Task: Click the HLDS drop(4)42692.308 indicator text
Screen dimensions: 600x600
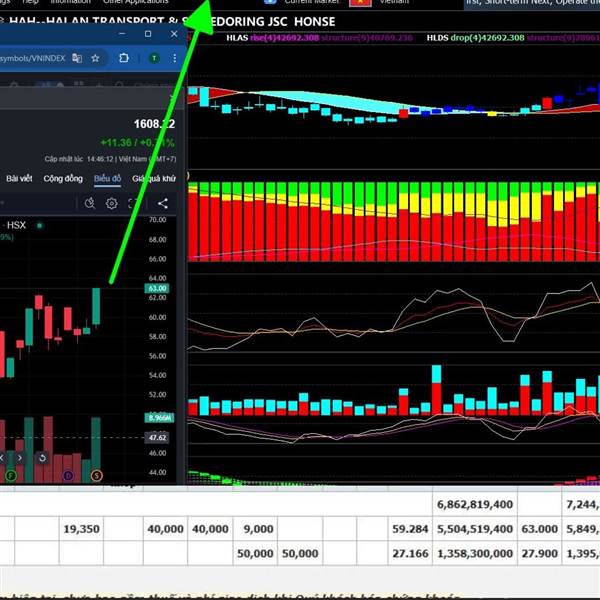Action: click(x=475, y=38)
